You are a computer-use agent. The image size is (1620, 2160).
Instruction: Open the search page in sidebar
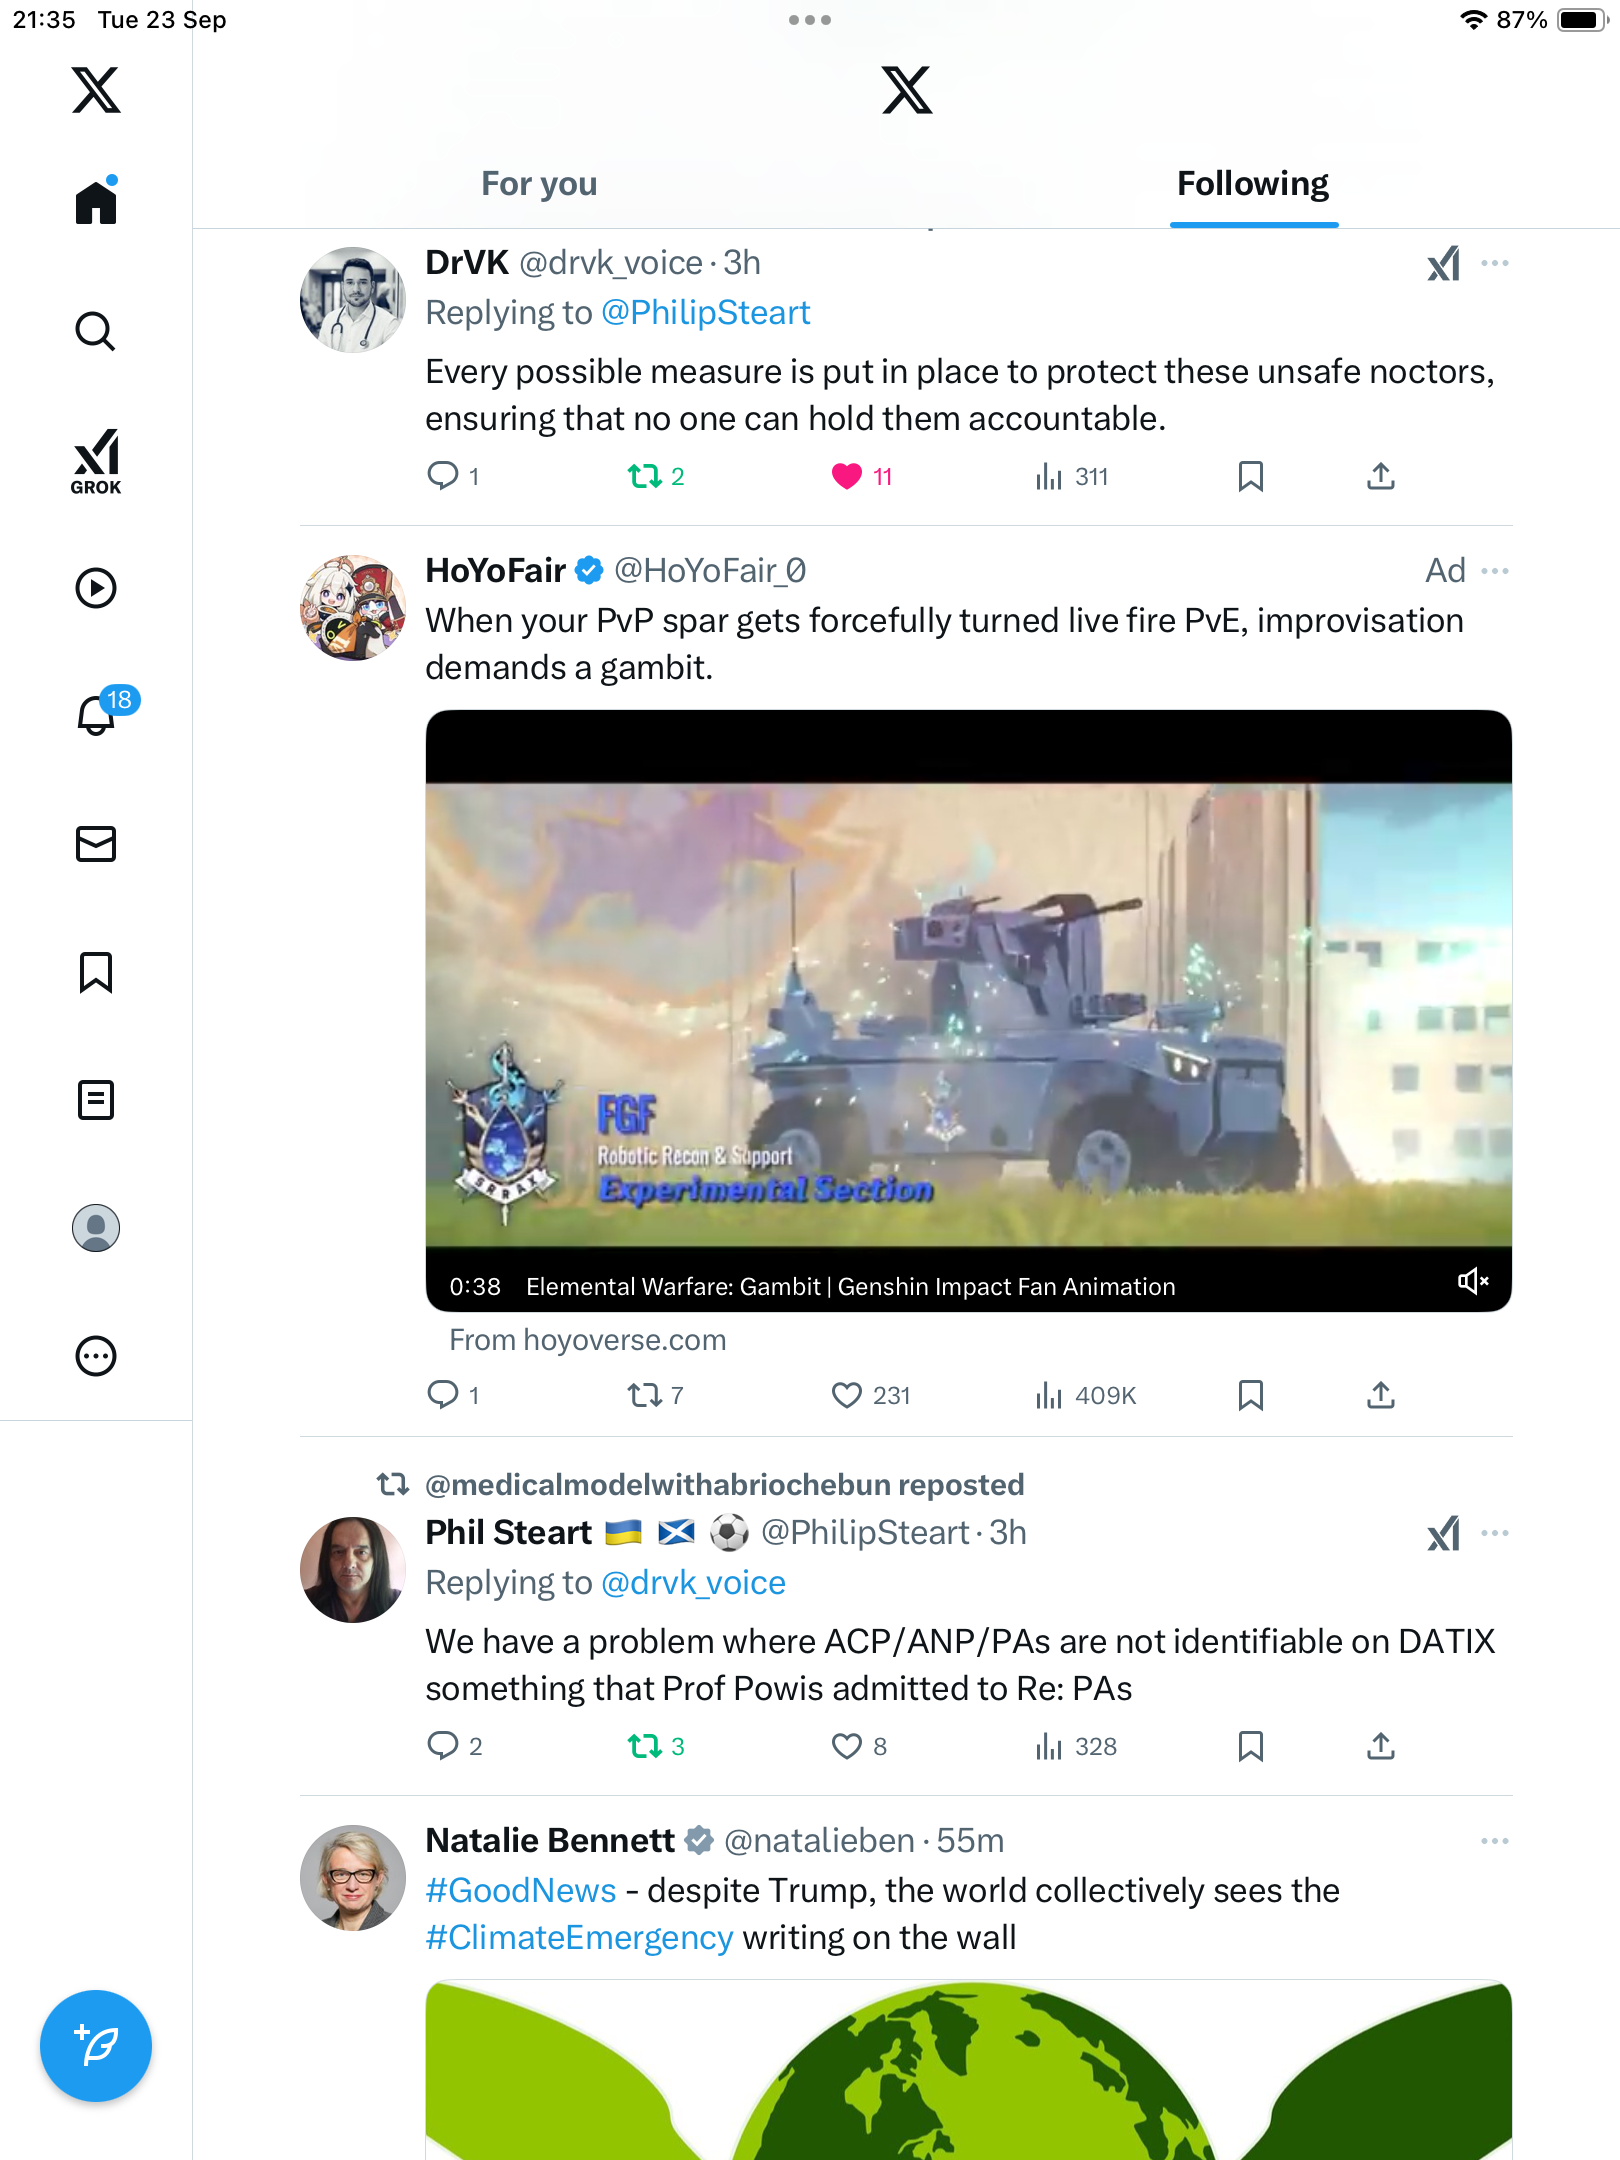point(96,331)
